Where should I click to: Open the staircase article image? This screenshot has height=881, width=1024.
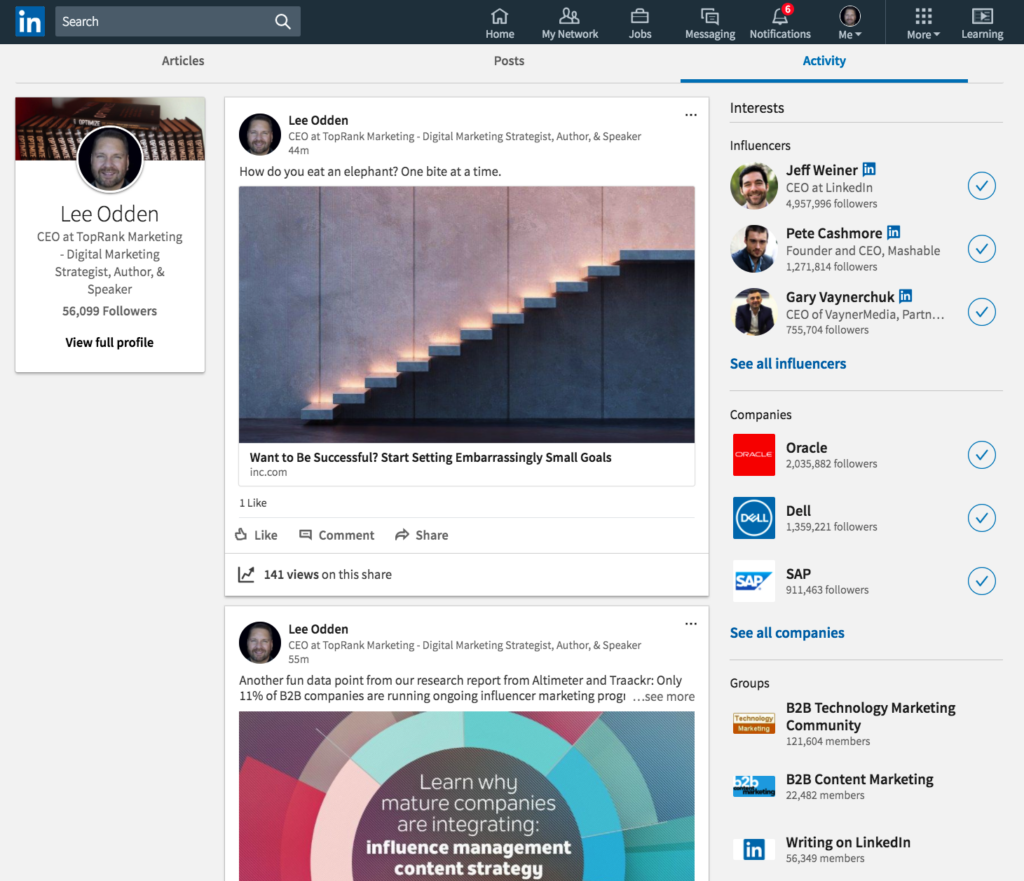point(466,314)
